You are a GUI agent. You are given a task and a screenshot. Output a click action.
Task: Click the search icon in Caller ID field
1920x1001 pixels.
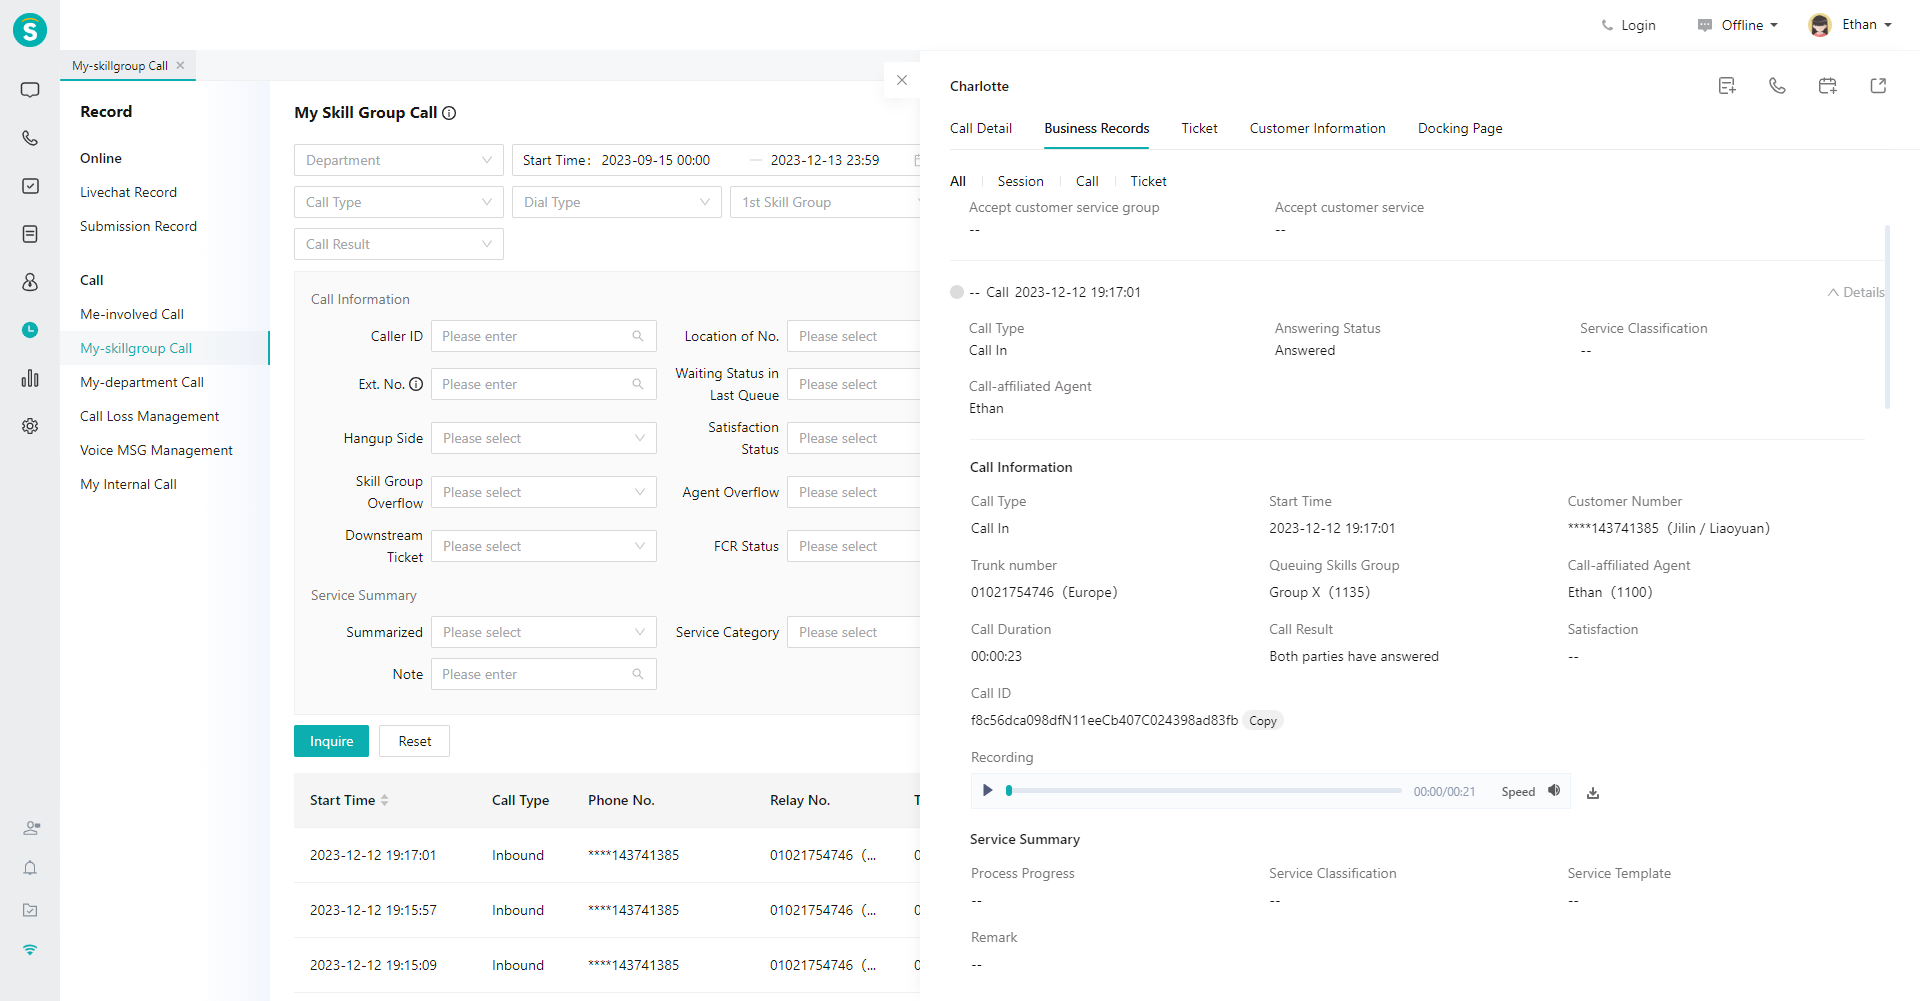638,336
